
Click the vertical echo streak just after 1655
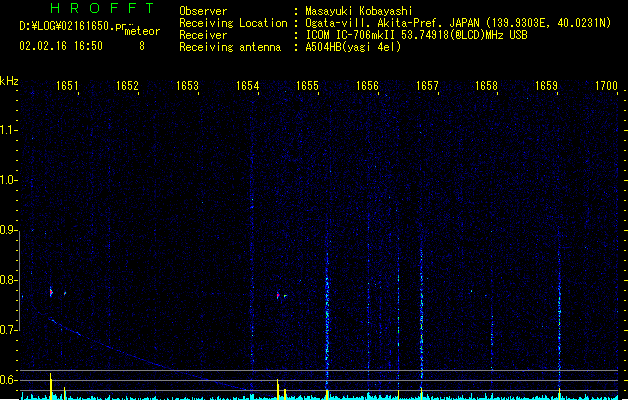[327, 321]
